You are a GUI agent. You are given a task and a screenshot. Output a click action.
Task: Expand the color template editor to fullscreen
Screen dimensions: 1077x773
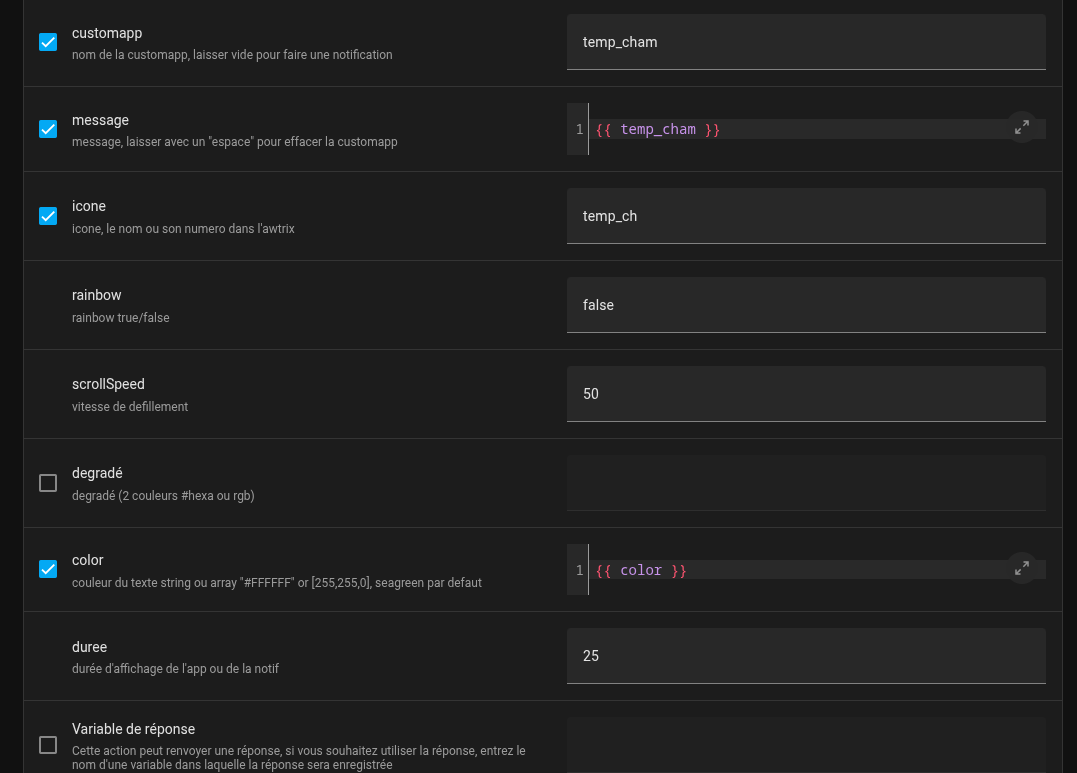pyautogui.click(x=1021, y=568)
